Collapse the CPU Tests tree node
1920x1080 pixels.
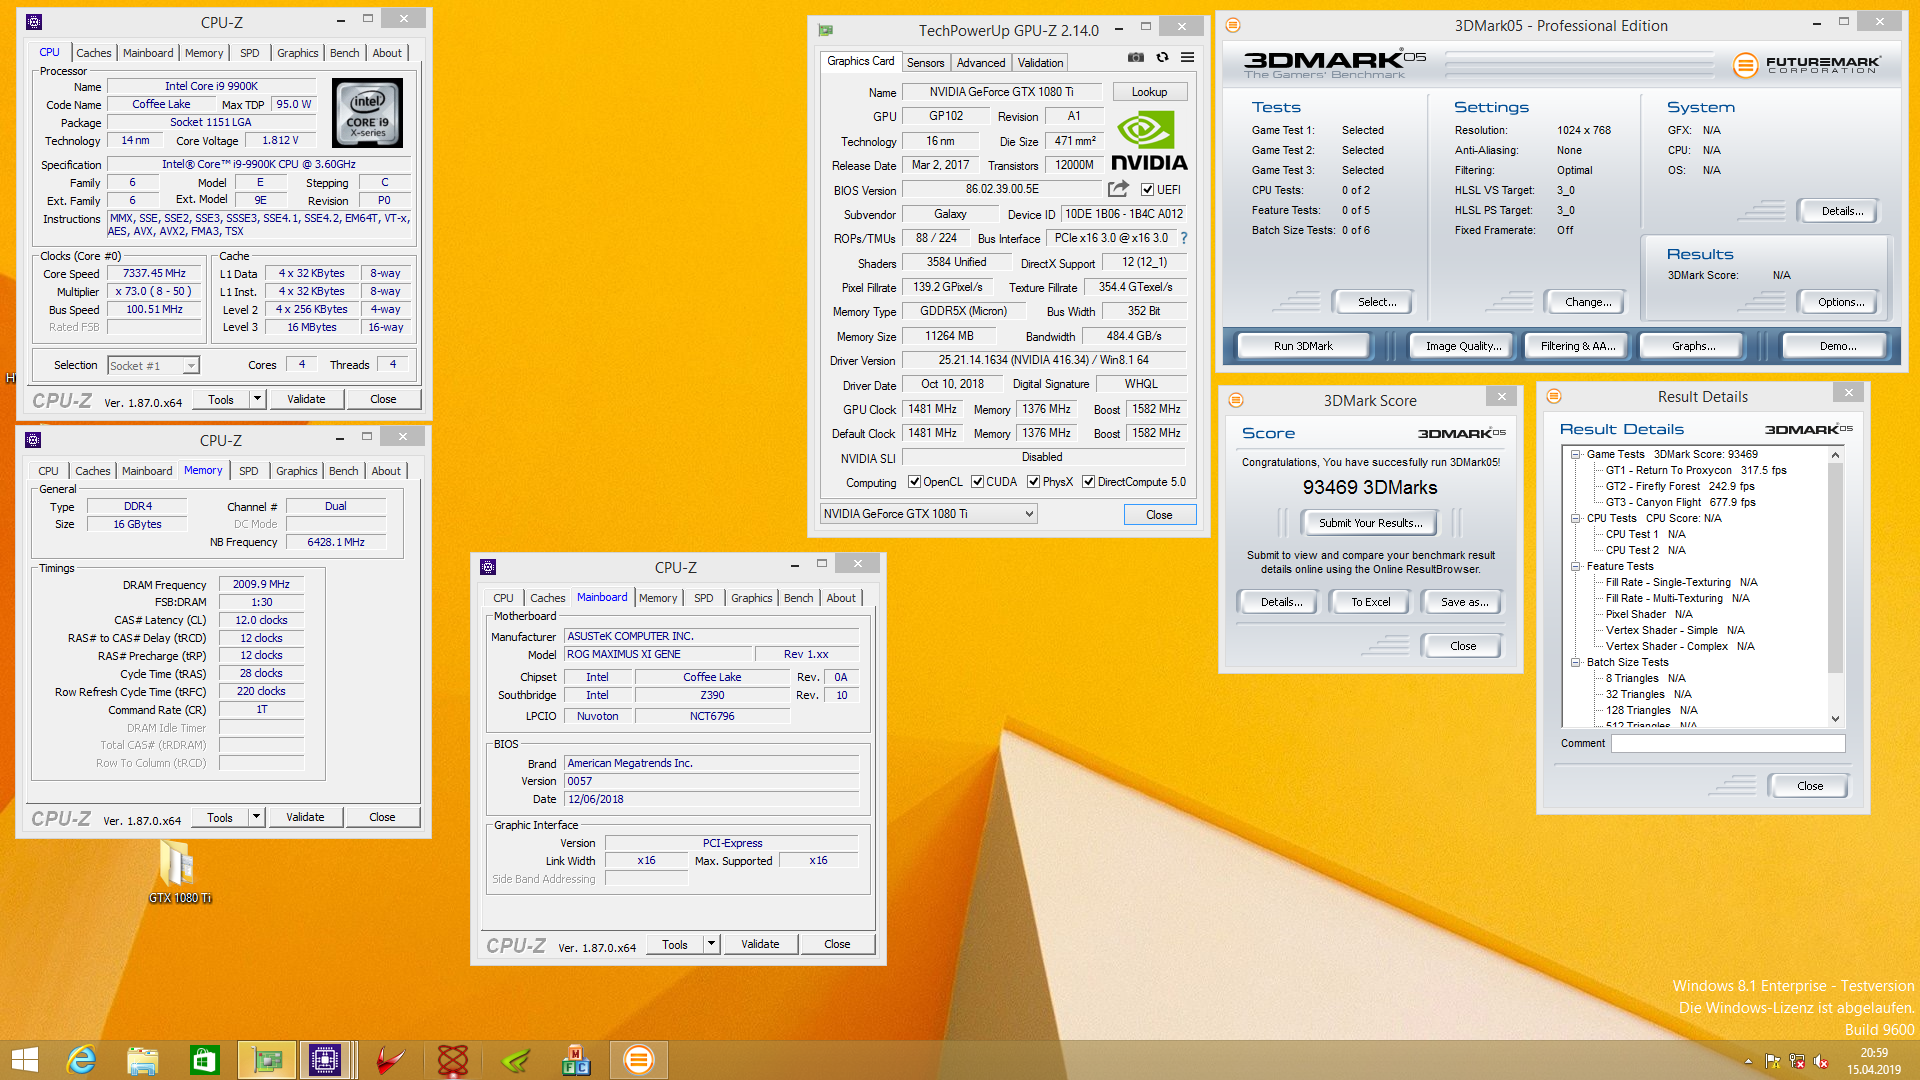click(x=1576, y=518)
